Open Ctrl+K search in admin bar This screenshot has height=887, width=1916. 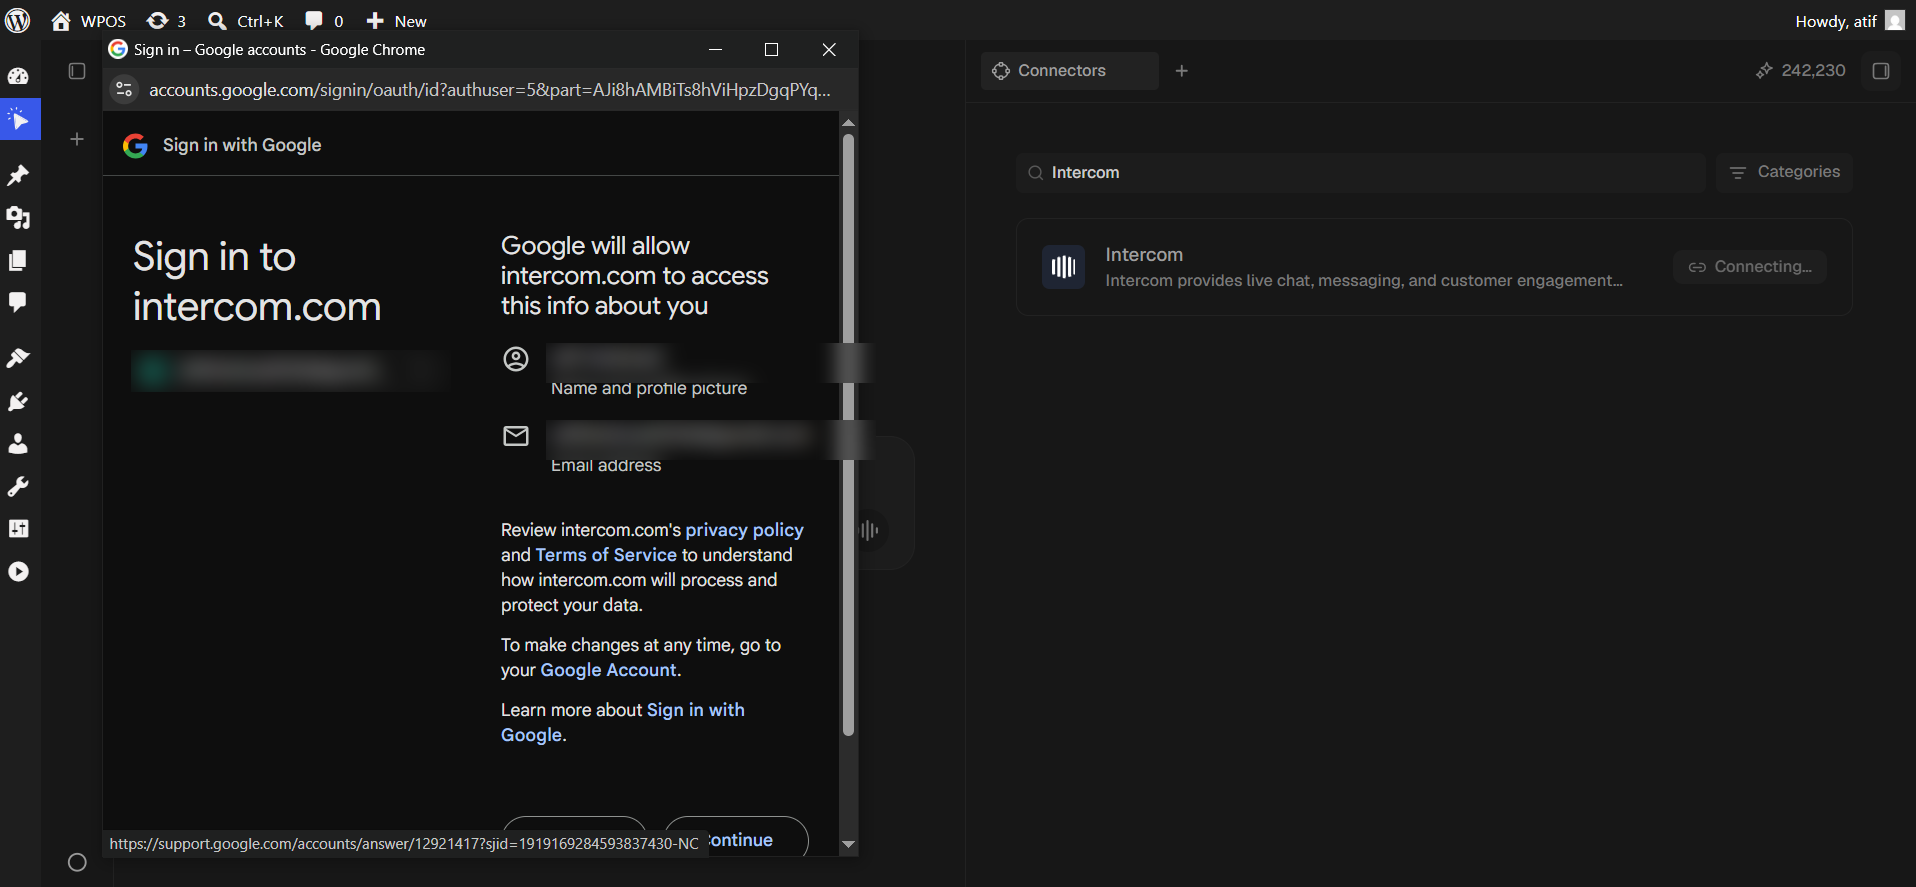point(245,21)
